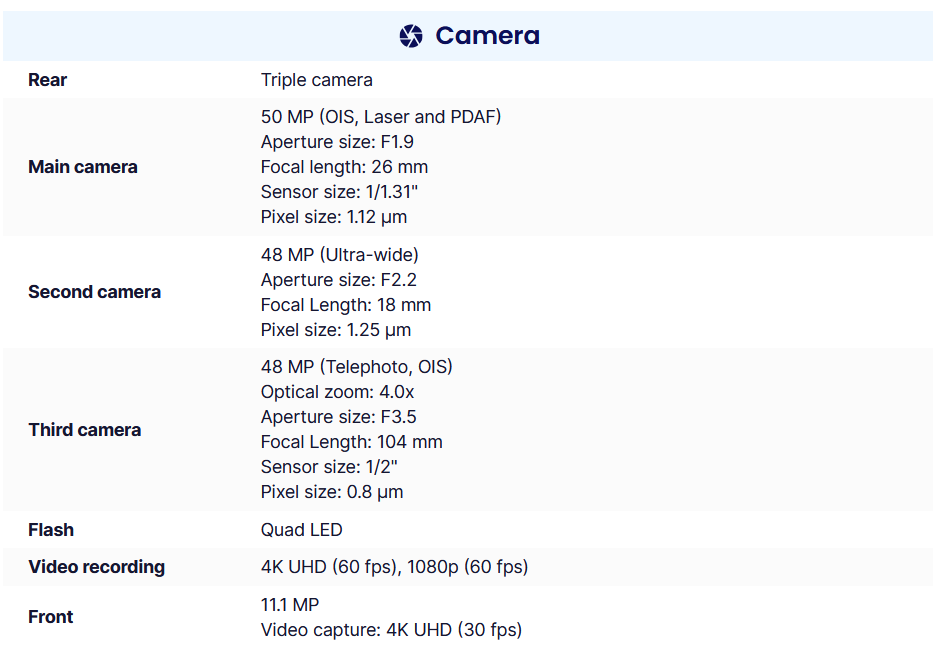Click the Focal Length: 18 mm line
The width and height of the screenshot is (935, 672).
pyautogui.click(x=346, y=305)
